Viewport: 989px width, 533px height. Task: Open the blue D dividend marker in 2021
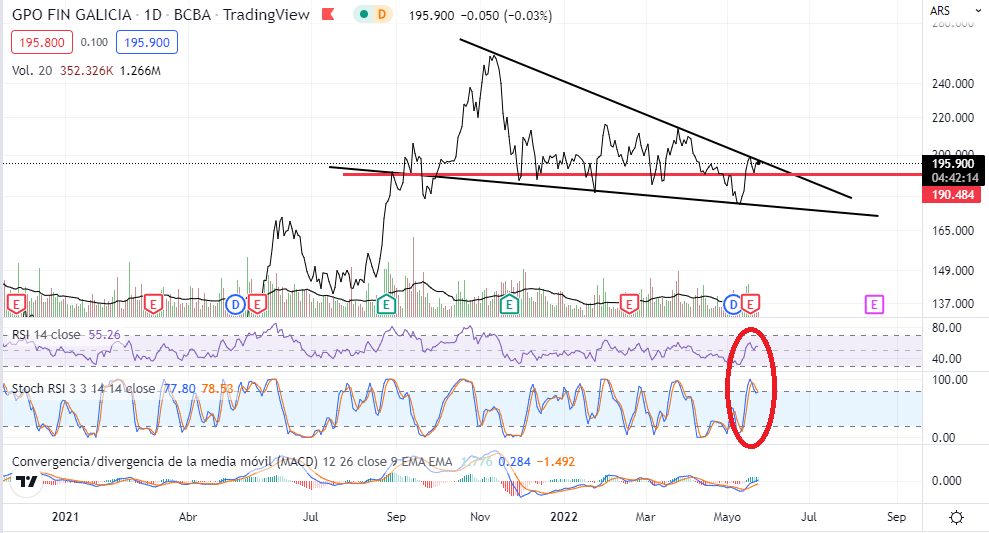(235, 305)
